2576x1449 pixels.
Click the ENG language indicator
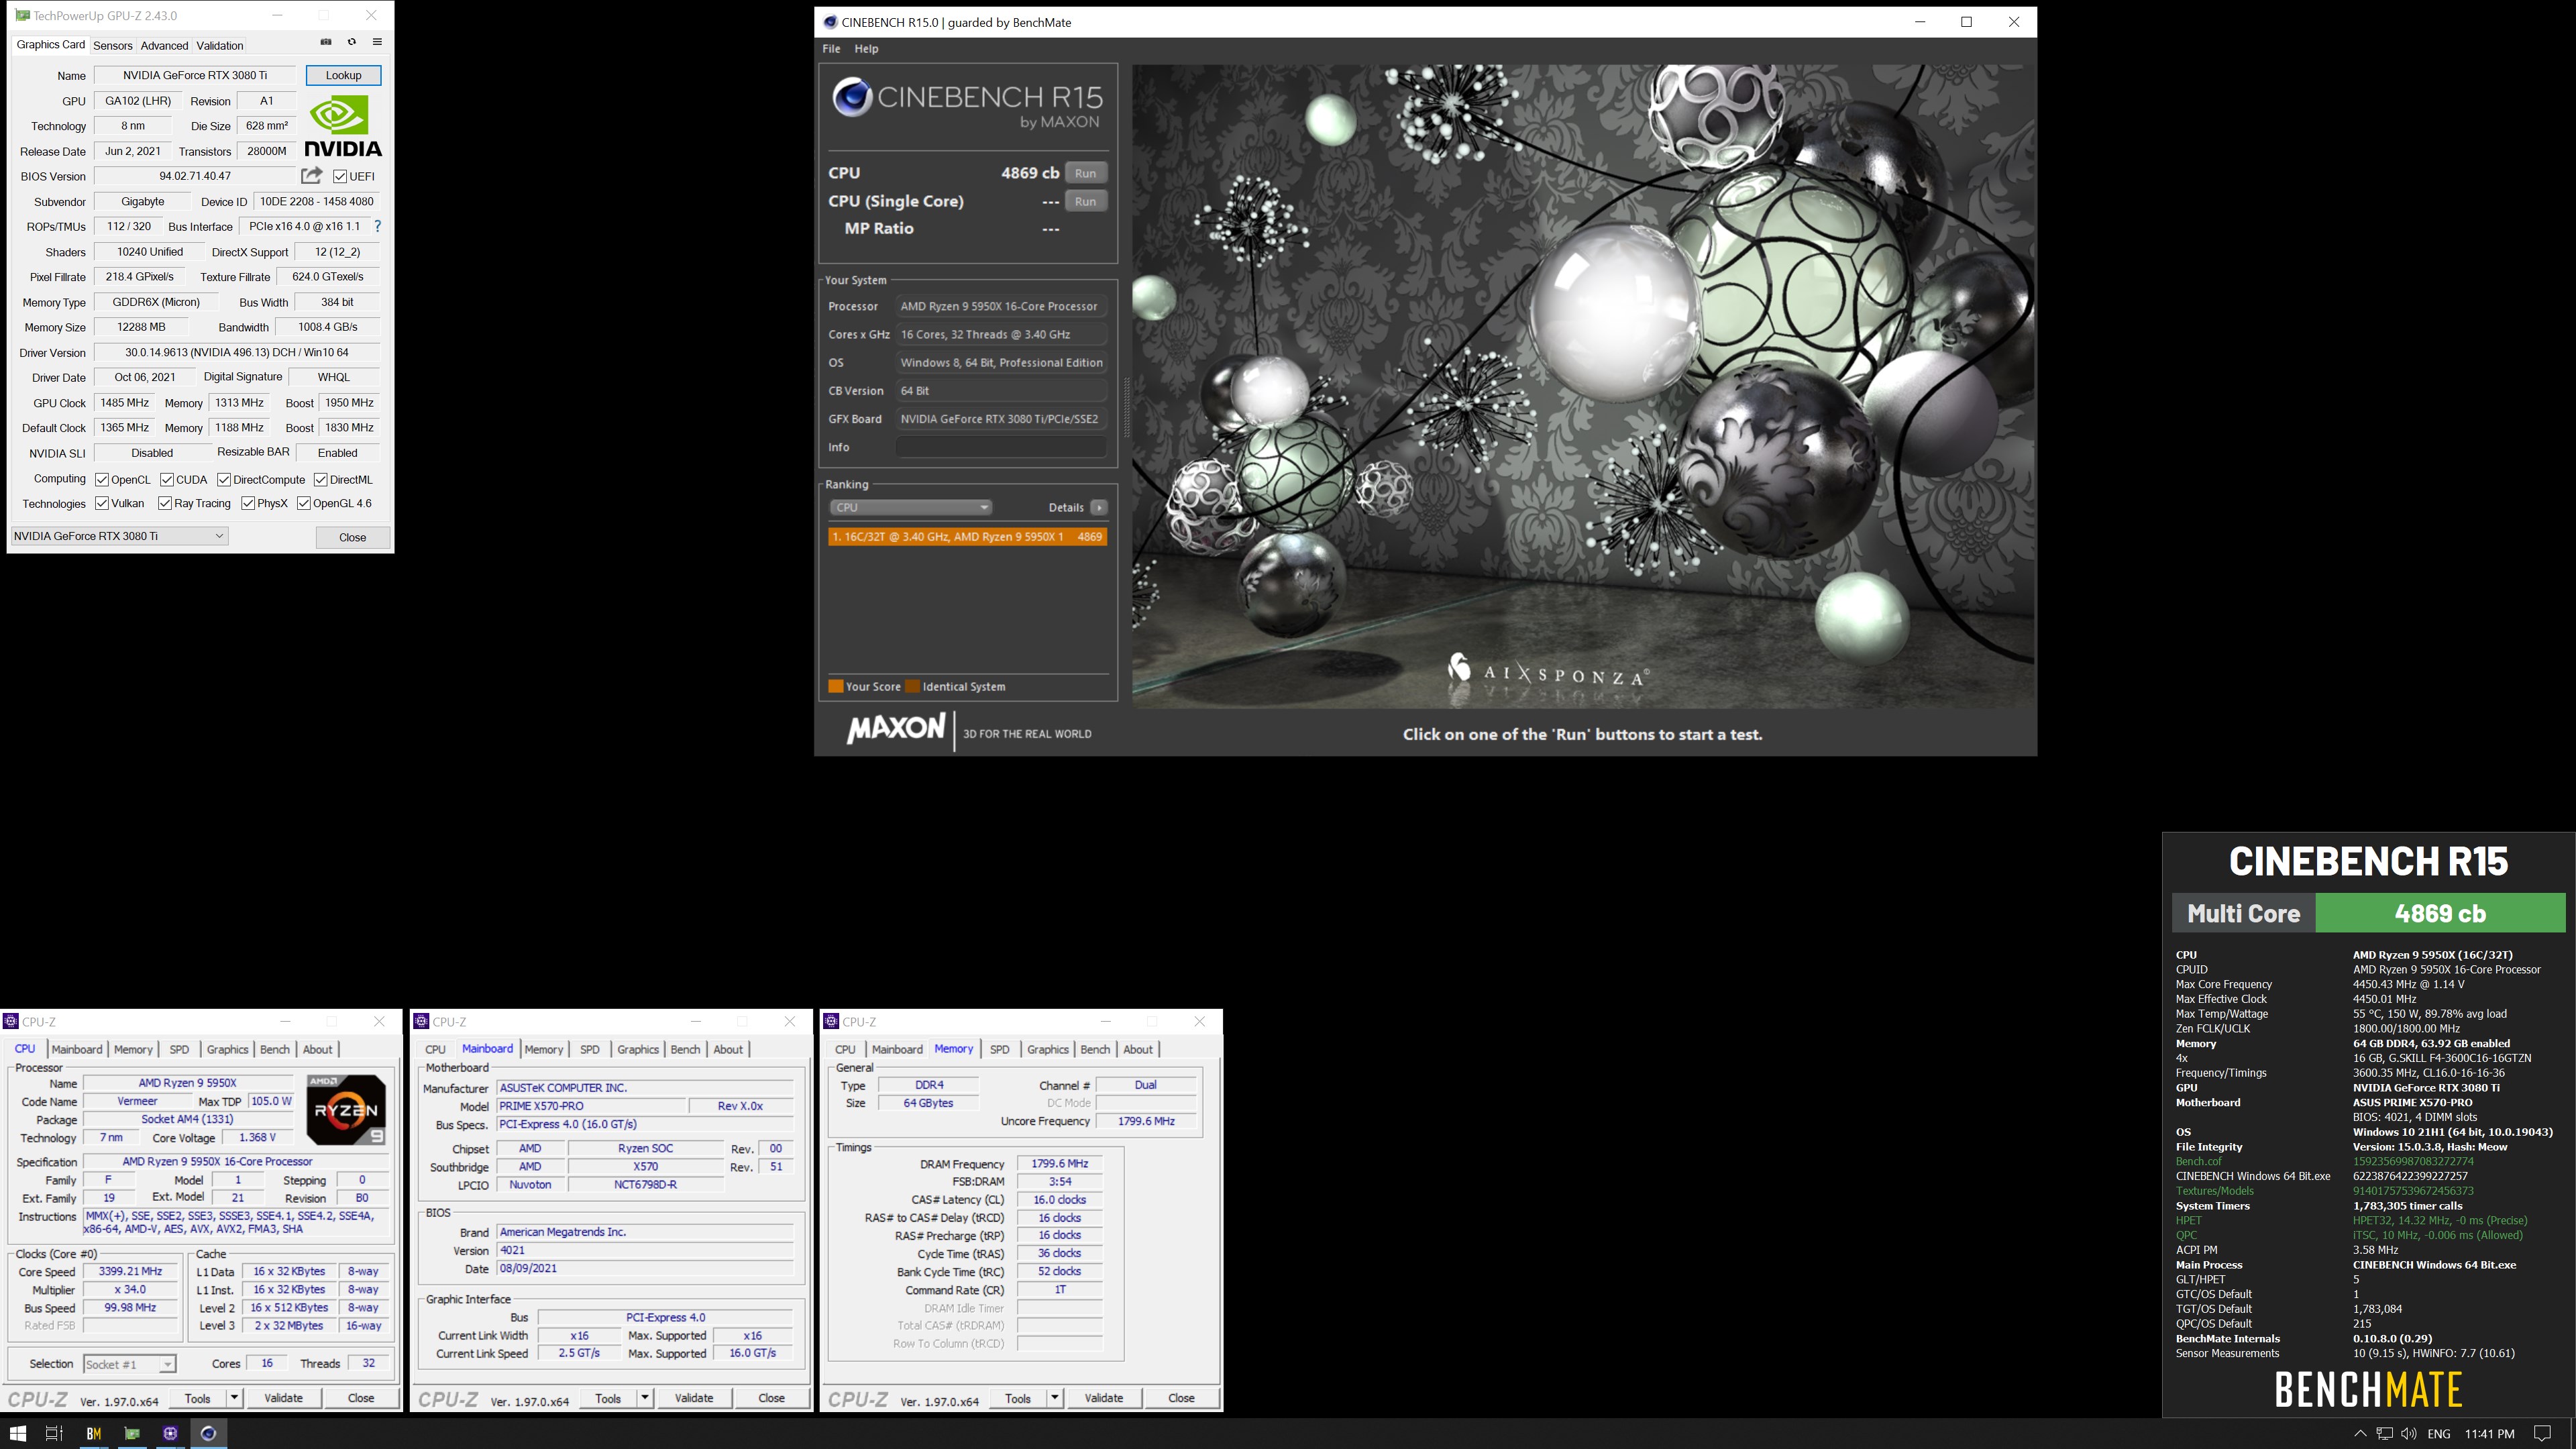pos(2439,1433)
